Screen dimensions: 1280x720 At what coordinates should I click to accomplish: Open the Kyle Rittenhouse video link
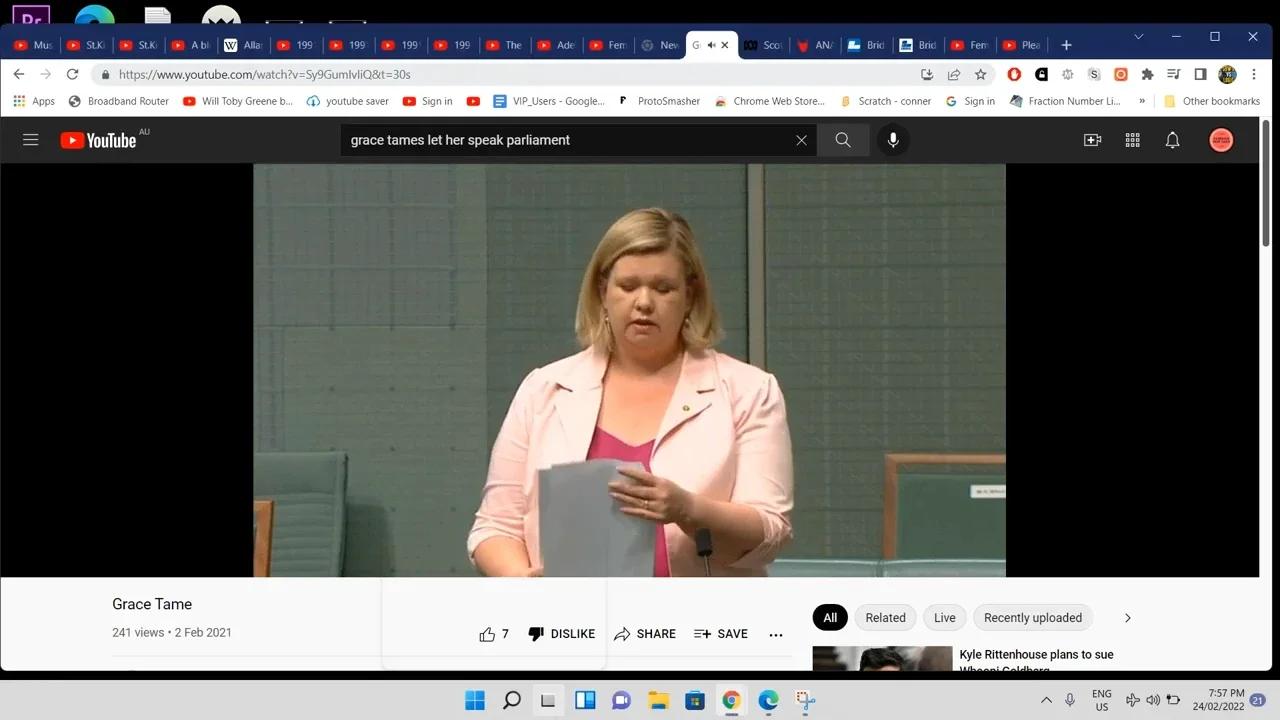pos(1036,654)
